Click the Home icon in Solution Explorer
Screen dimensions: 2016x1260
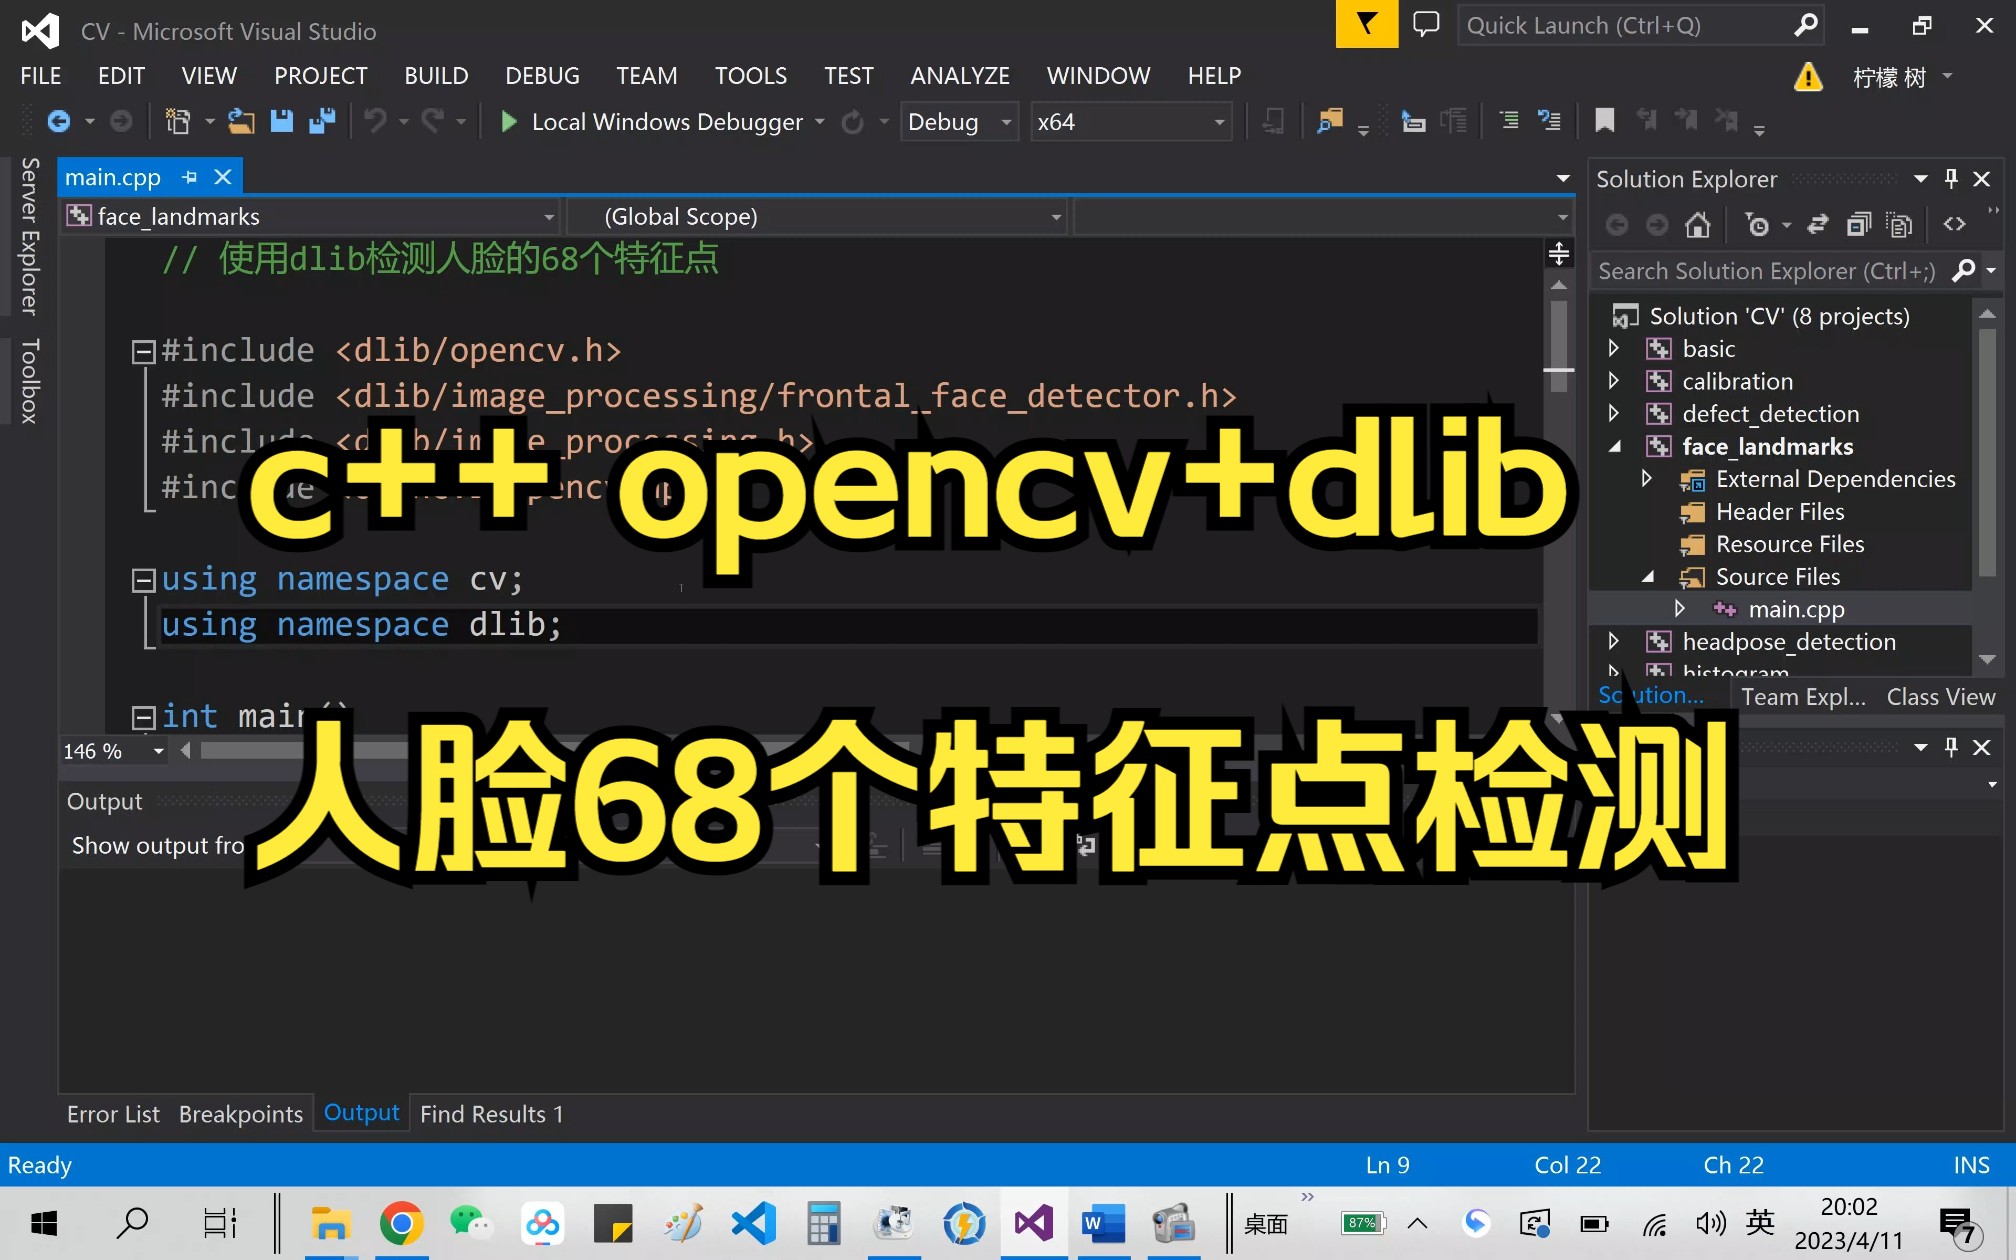tap(1697, 224)
